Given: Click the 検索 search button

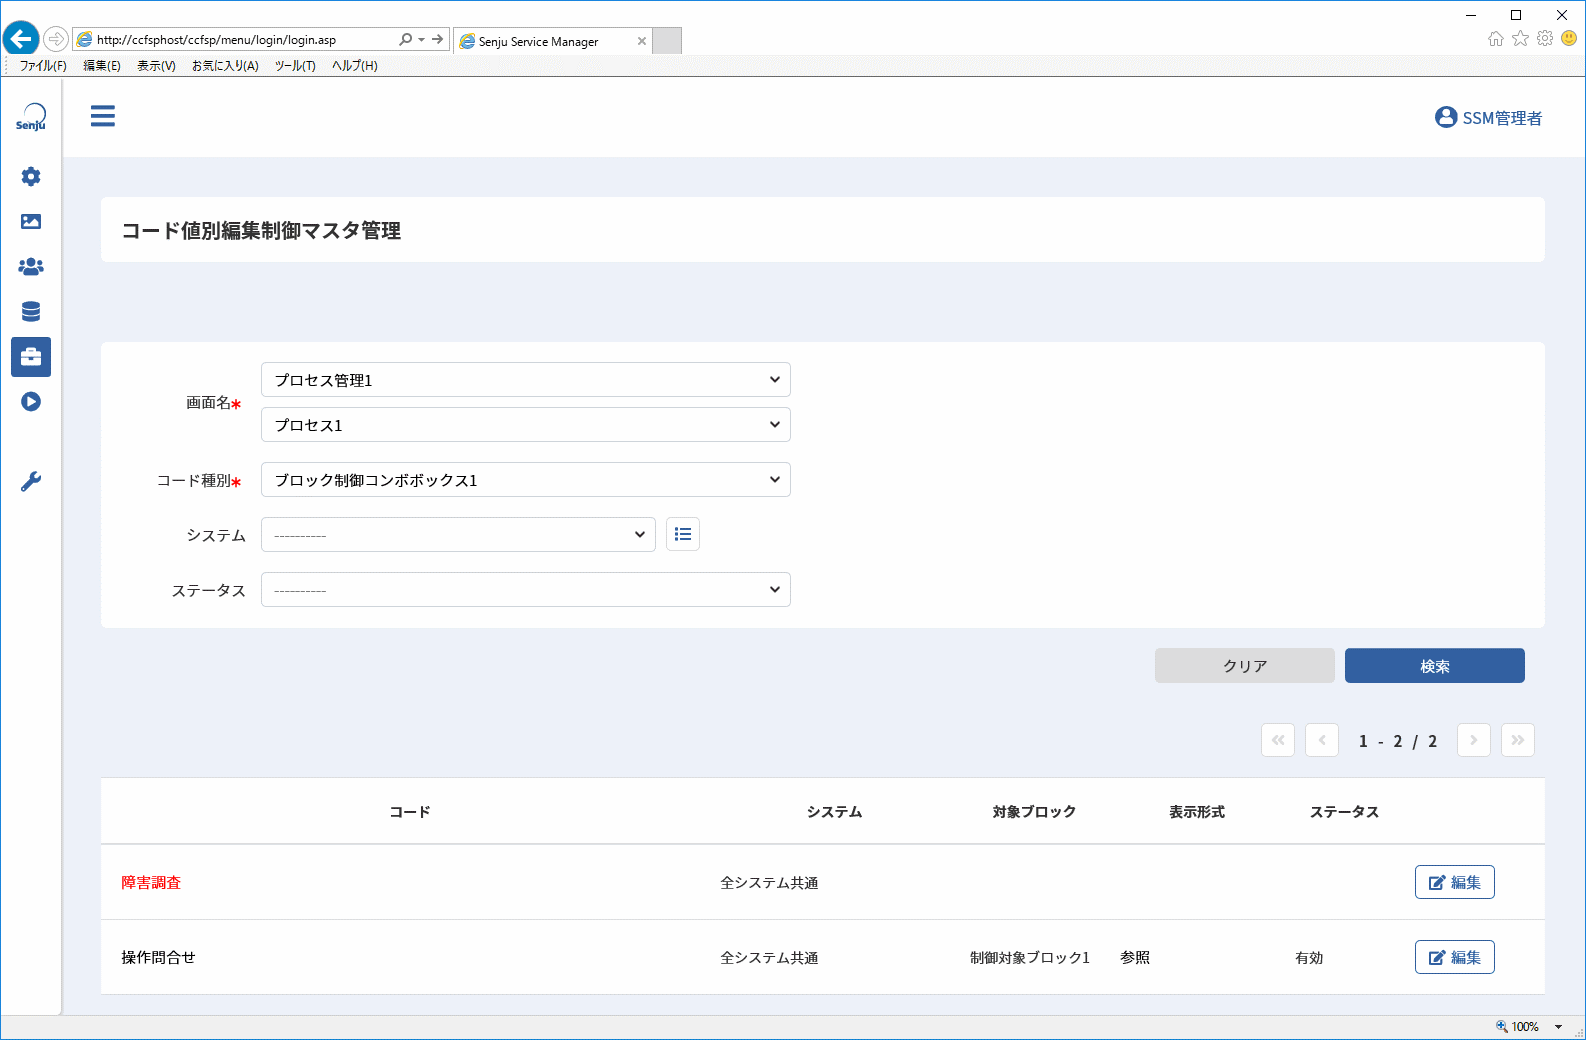Looking at the screenshot, I should click(x=1435, y=666).
